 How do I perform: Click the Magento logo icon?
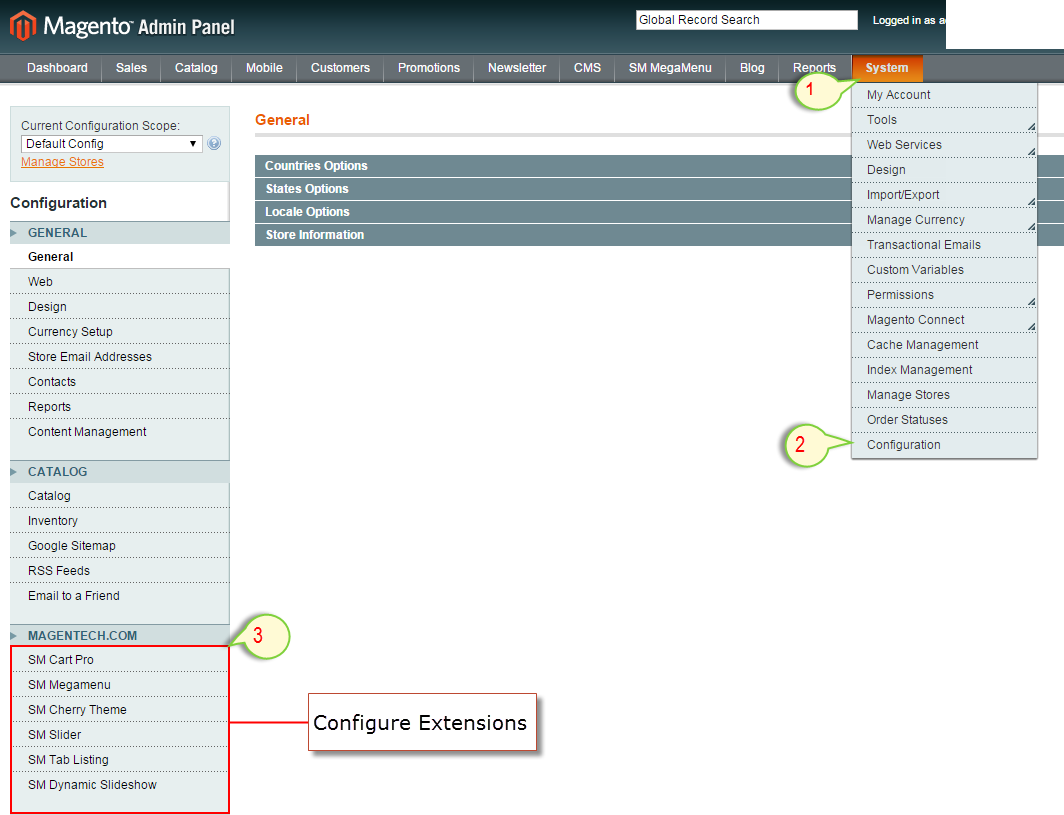coord(22,26)
